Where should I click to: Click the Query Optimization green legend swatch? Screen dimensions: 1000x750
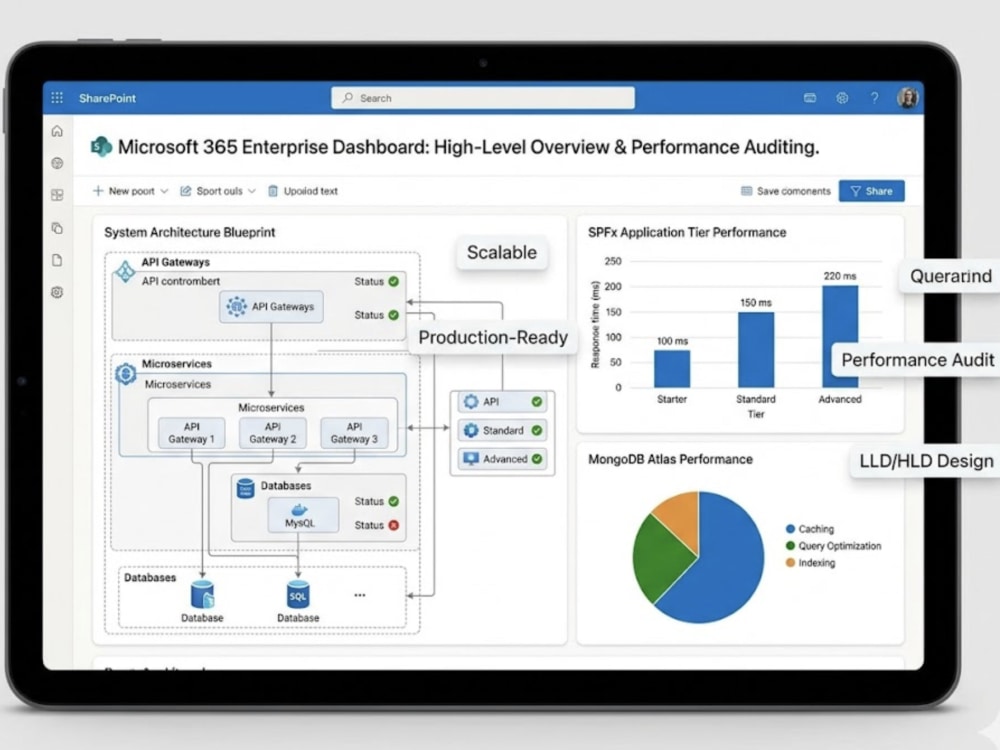[x=790, y=546]
